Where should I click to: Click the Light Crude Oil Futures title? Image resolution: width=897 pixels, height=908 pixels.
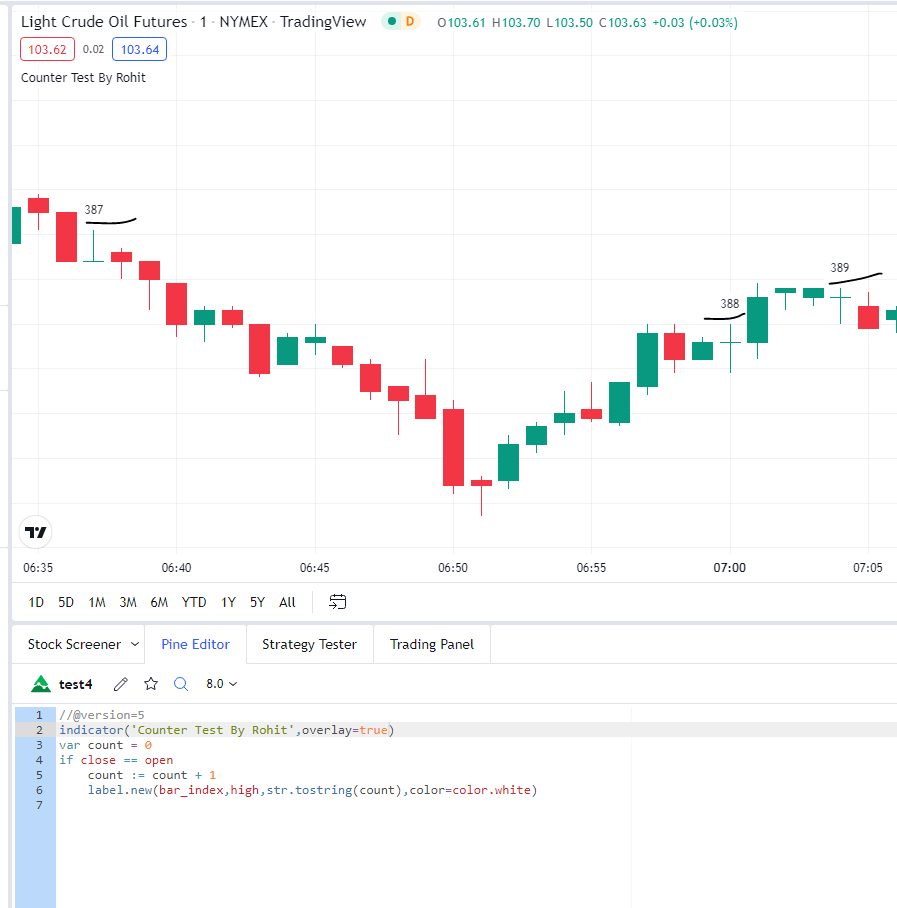click(104, 22)
